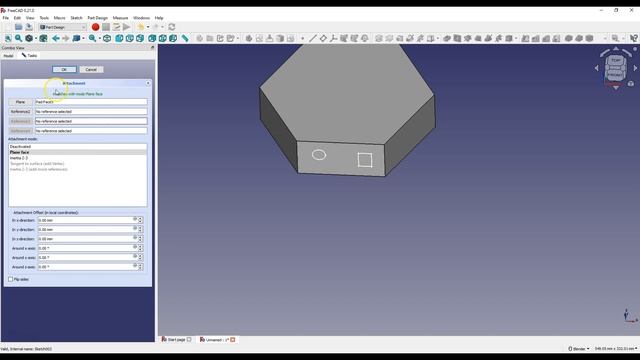
Task: Open the File menu
Action: click(5, 18)
